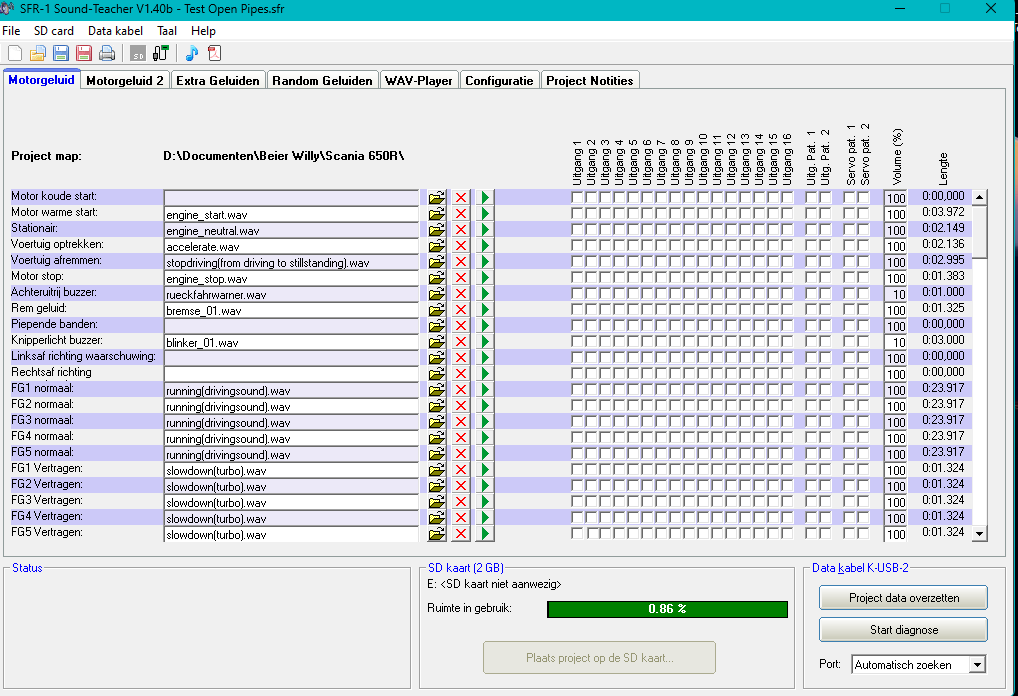Play the Motor warme start engine_start.wav
This screenshot has height=696, width=1018.
(x=485, y=214)
